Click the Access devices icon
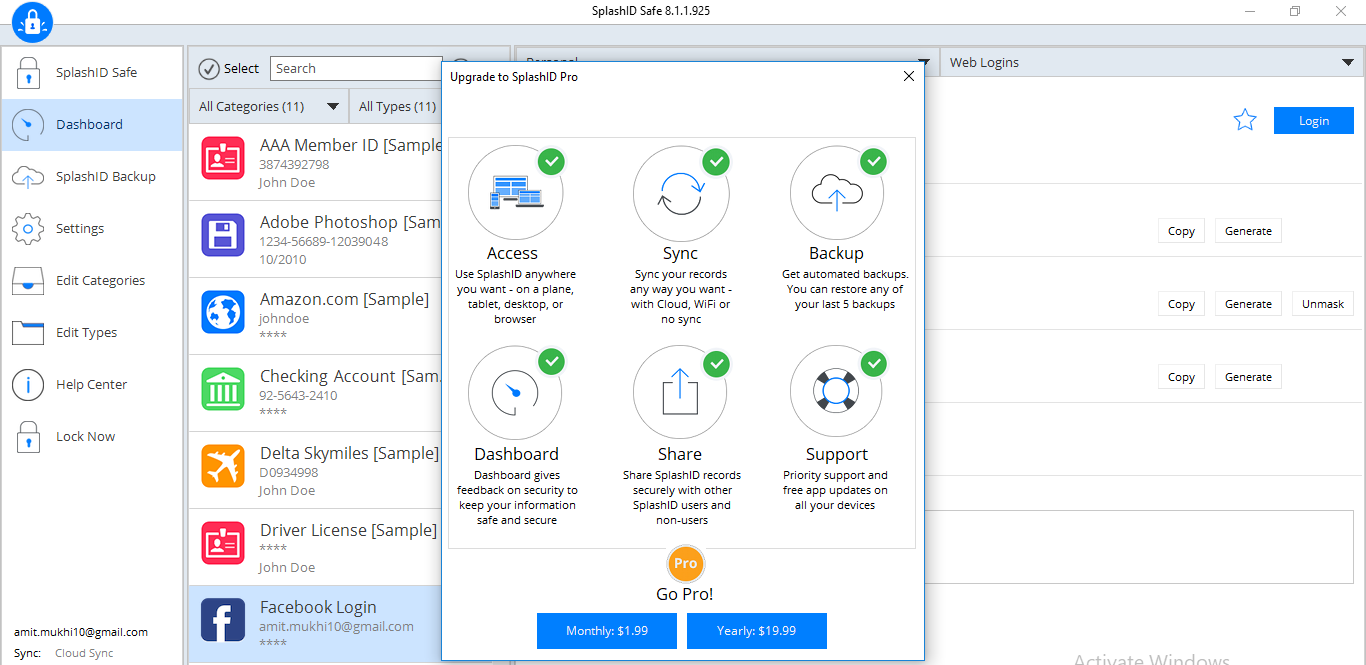Image resolution: width=1366 pixels, height=665 pixels. coord(516,193)
